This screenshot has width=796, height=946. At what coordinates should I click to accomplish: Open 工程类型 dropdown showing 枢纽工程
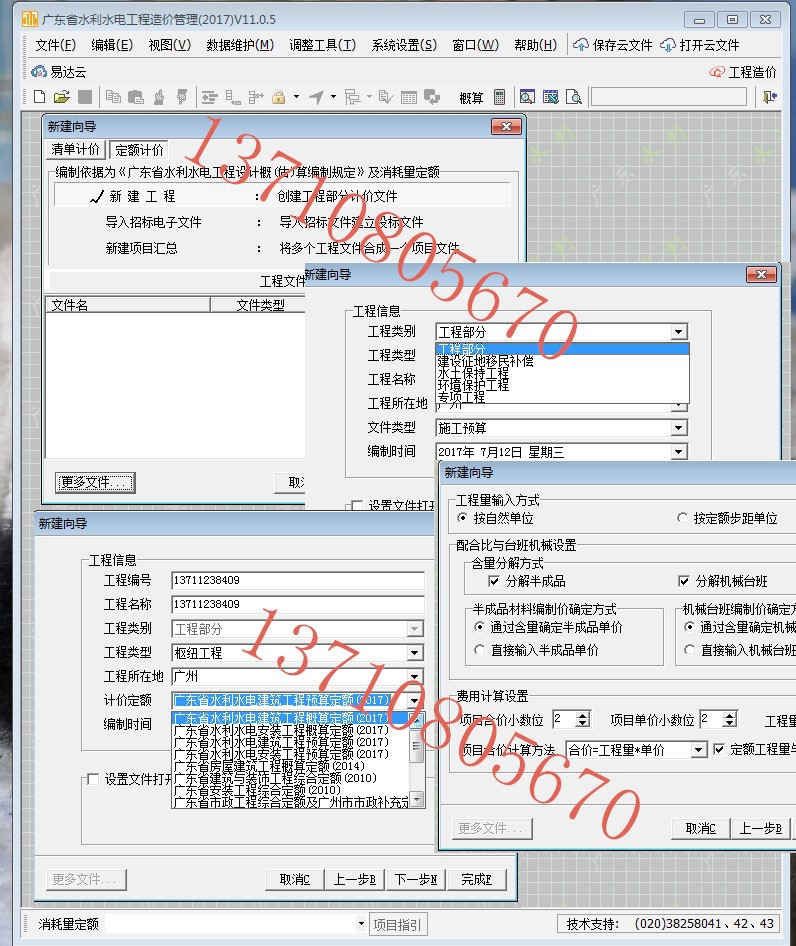[x=415, y=652]
